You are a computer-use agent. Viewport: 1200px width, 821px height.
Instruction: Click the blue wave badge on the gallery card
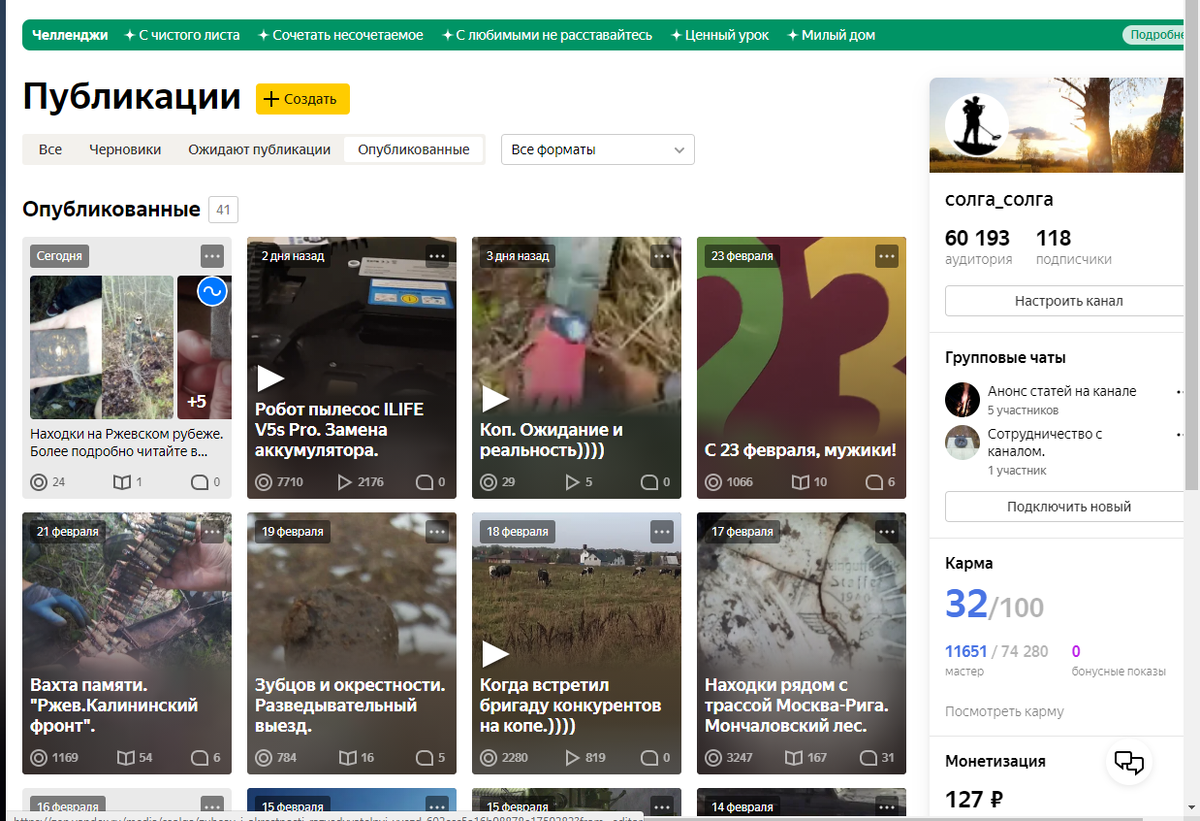click(212, 292)
